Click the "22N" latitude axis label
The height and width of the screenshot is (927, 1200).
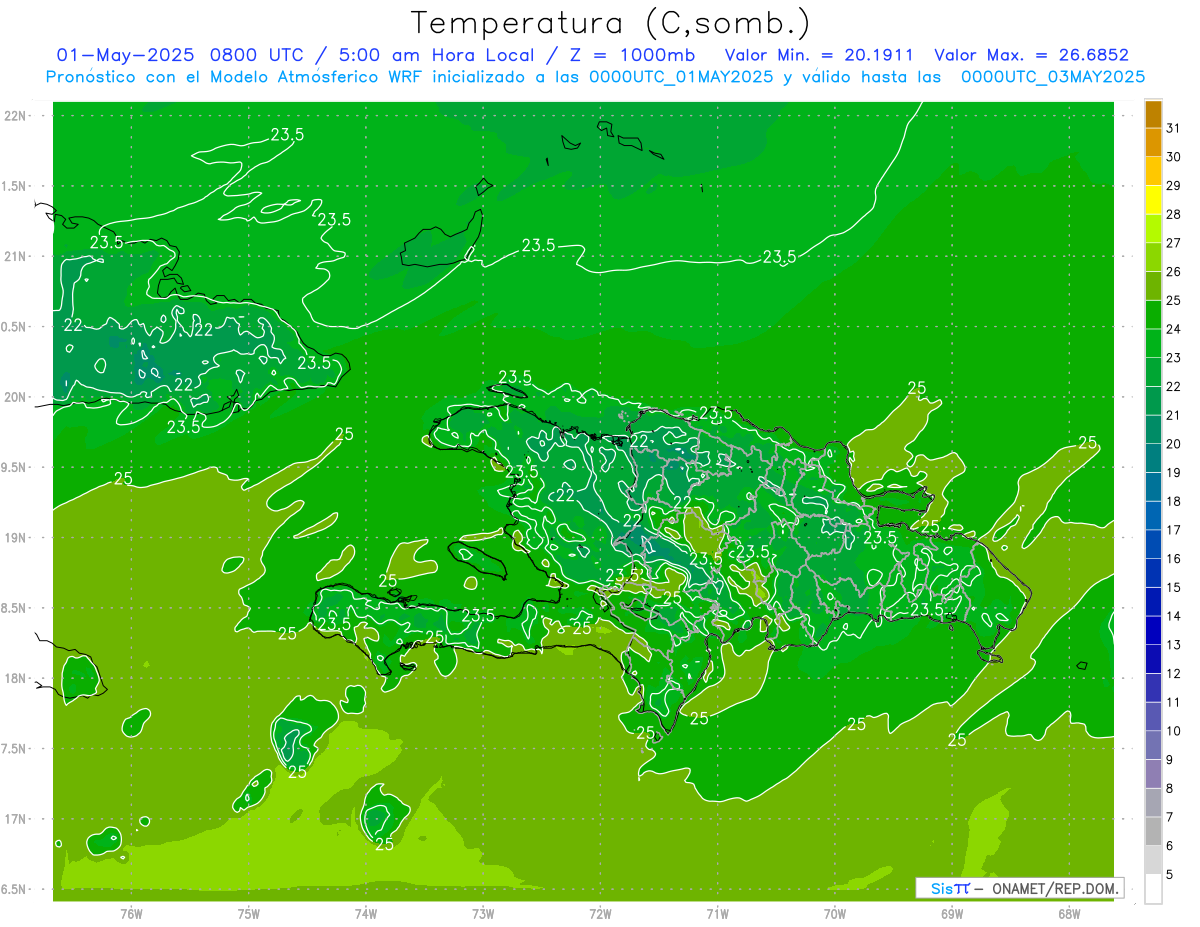click(x=15, y=116)
